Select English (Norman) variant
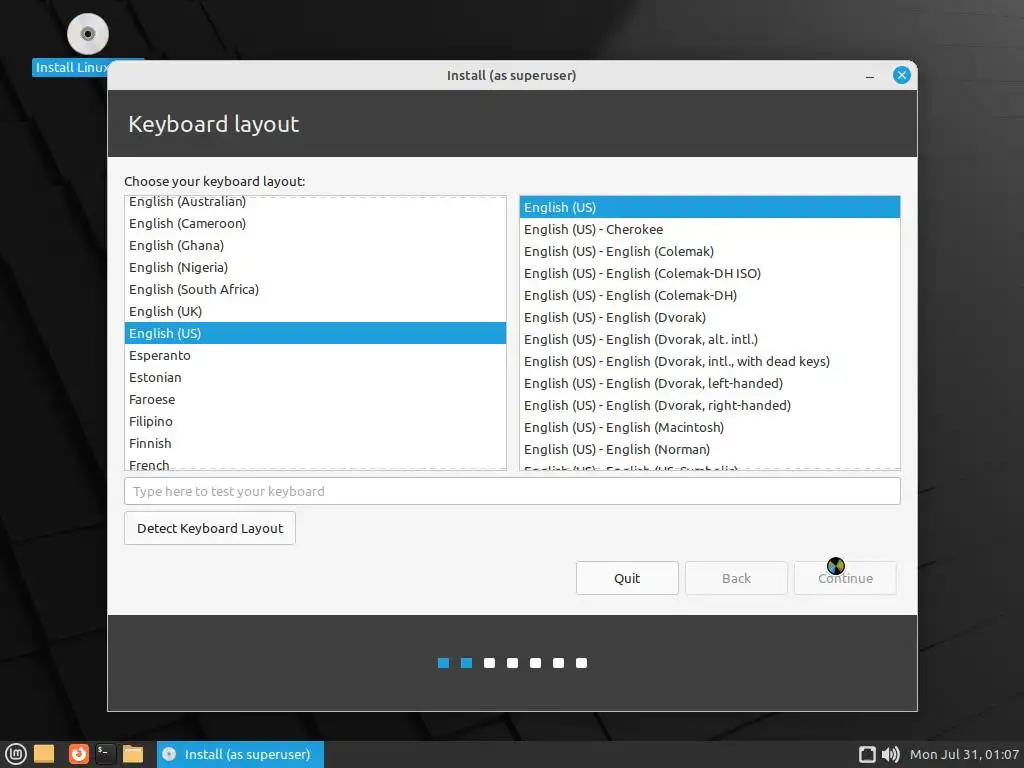The height and width of the screenshot is (768, 1024). (710, 449)
